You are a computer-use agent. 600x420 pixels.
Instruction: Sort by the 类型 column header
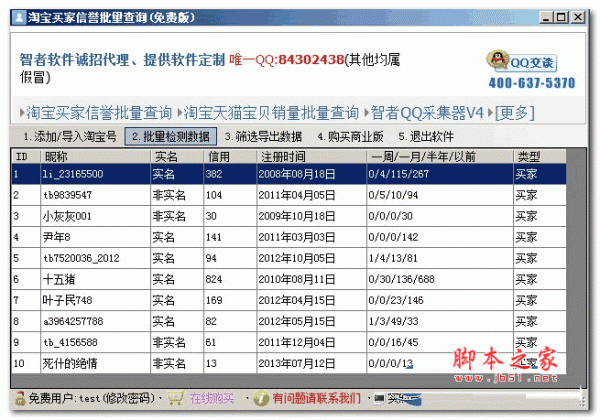[540, 156]
